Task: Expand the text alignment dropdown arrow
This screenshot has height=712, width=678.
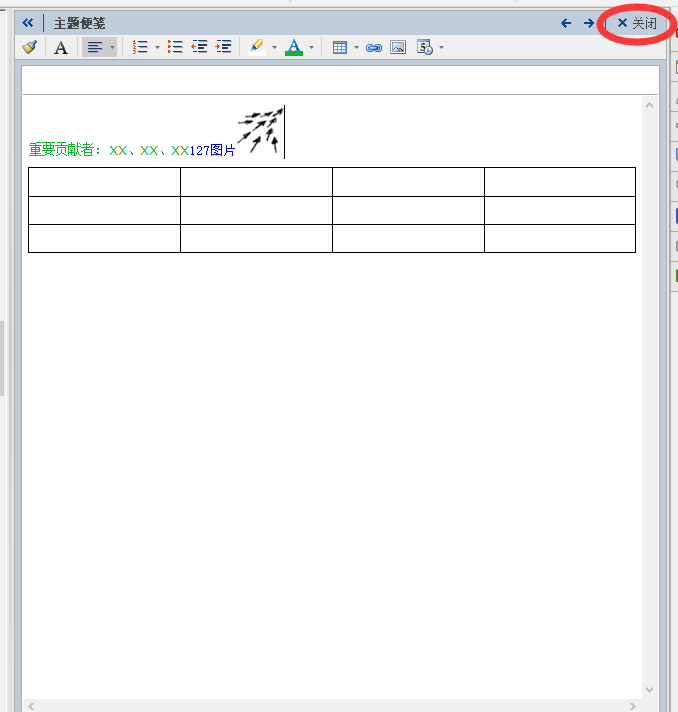Action: (112, 47)
